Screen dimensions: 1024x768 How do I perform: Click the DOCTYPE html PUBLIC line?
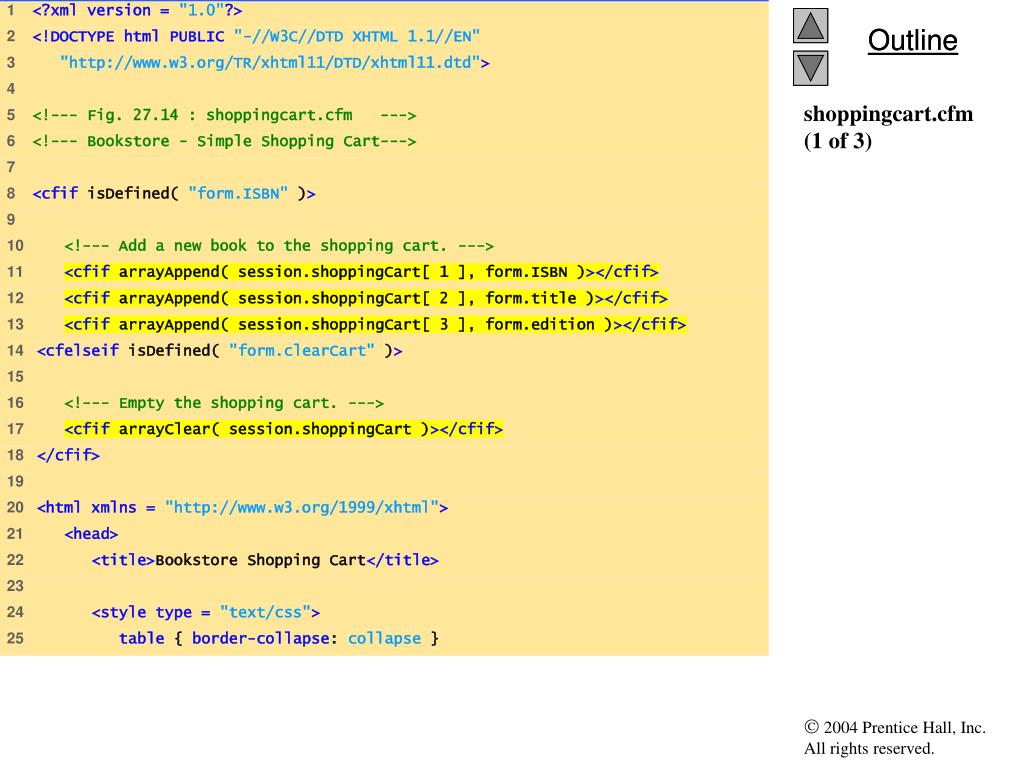pos(256,36)
